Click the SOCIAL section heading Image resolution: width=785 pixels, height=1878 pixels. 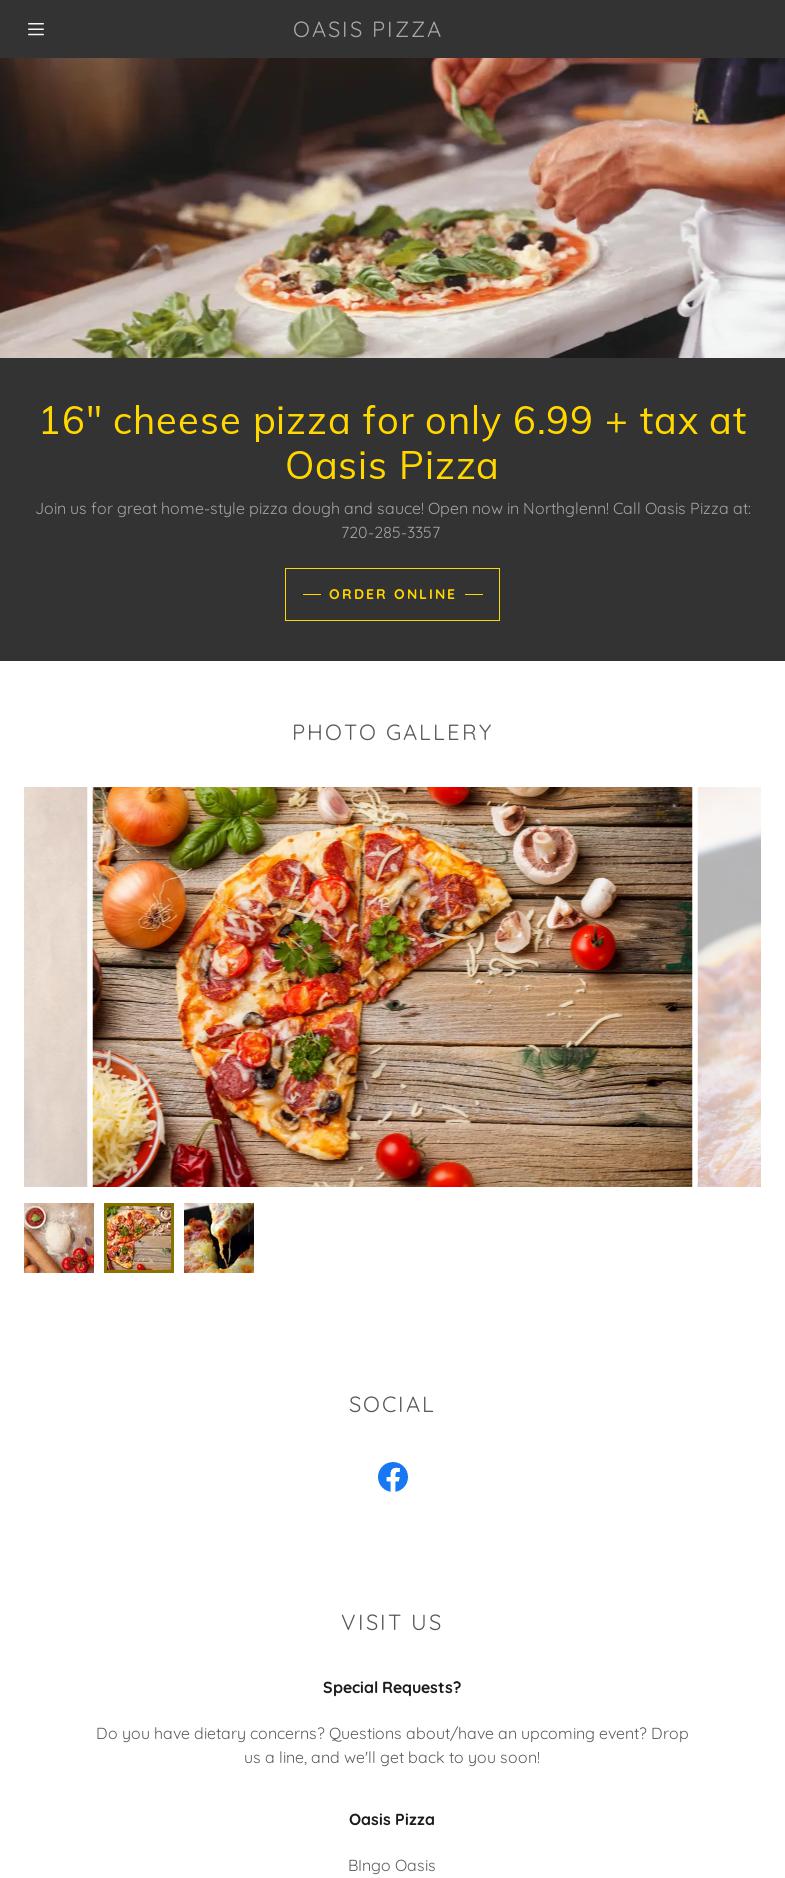tap(392, 1404)
